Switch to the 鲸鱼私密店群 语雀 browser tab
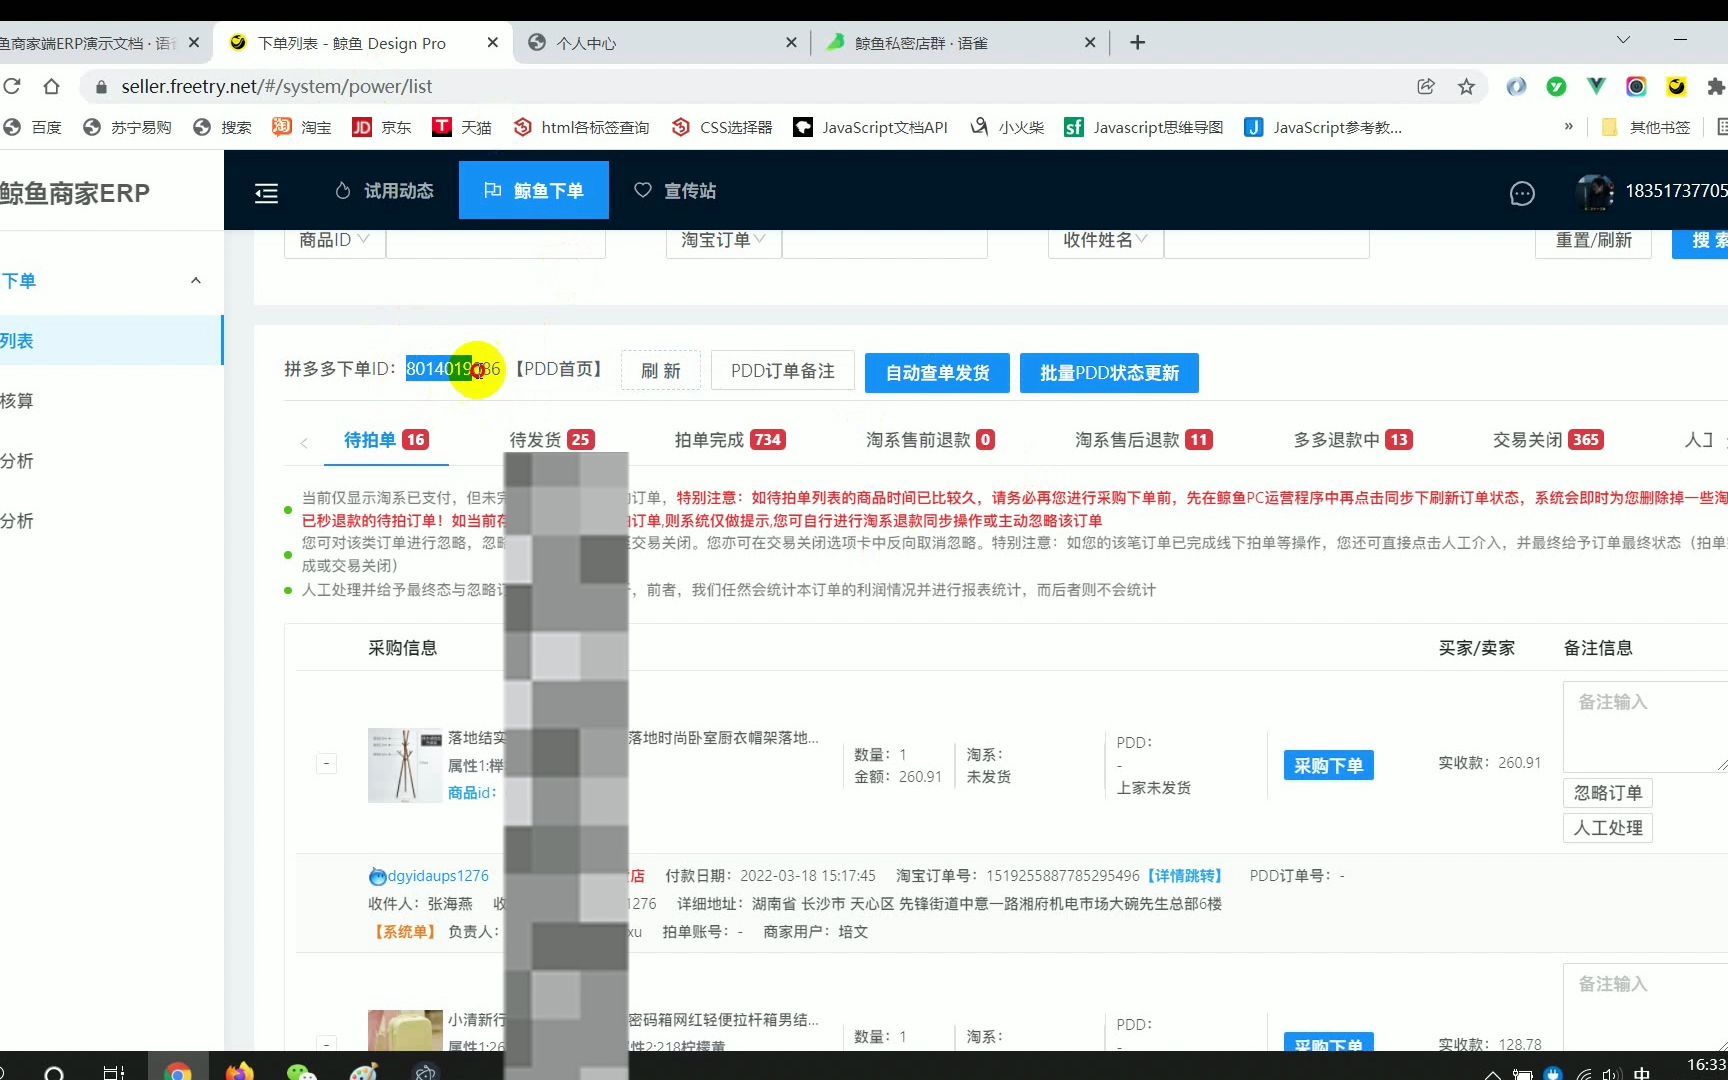Viewport: 1728px width, 1080px height. coord(960,43)
